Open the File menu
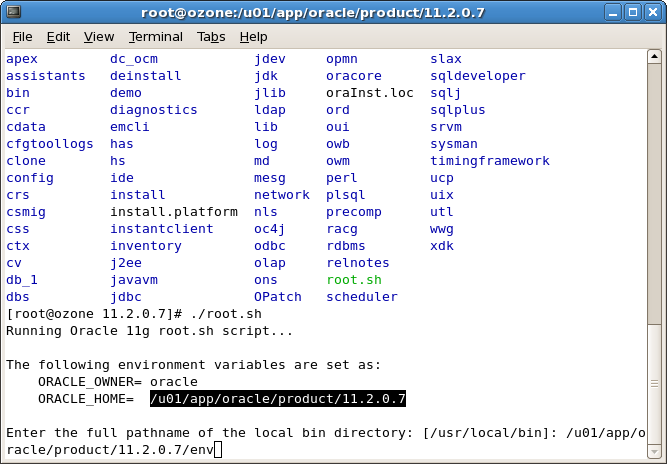 point(22,37)
